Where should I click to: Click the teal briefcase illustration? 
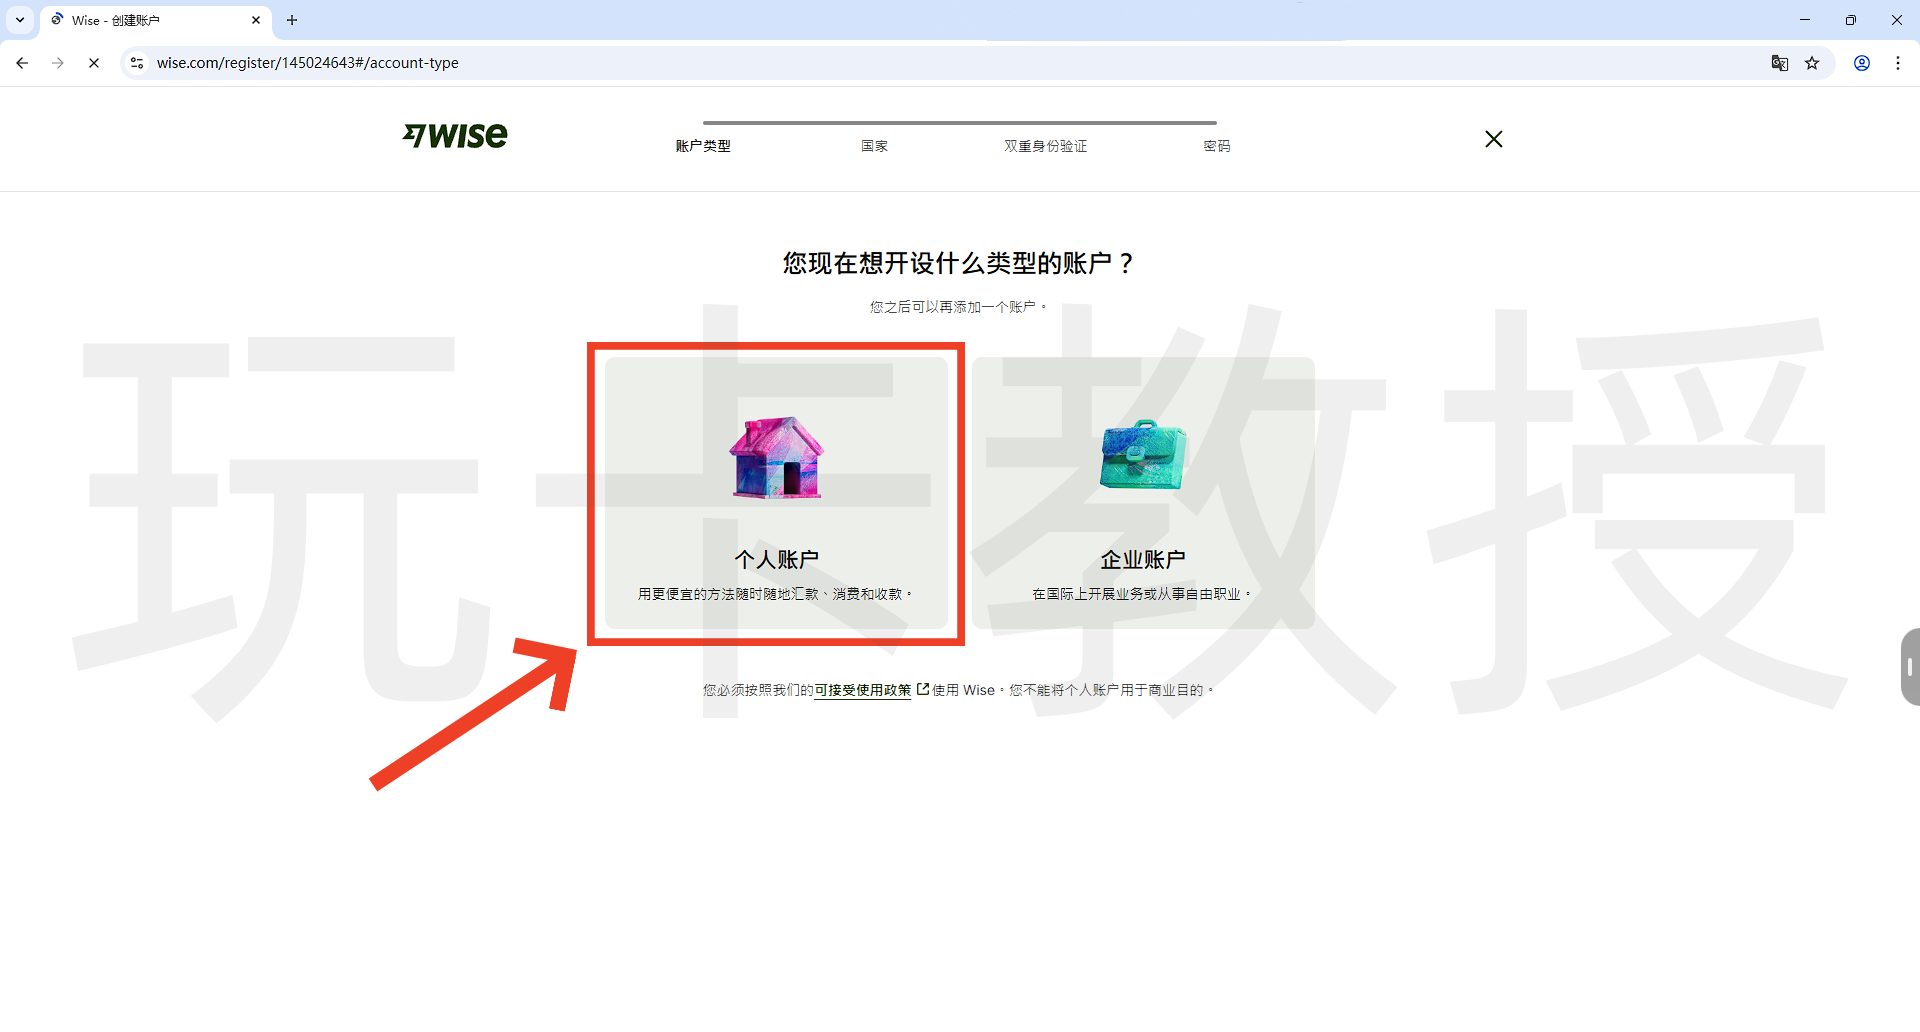pos(1142,455)
